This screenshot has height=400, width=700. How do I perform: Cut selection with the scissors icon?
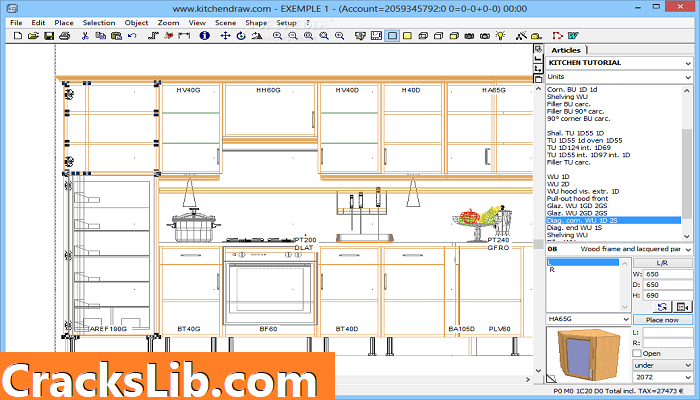tap(85, 36)
